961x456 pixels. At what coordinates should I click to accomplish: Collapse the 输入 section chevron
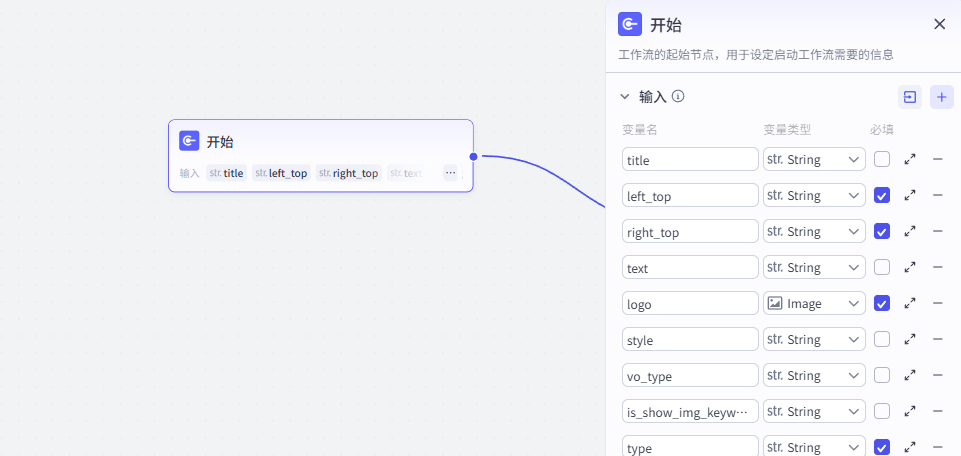pos(625,97)
